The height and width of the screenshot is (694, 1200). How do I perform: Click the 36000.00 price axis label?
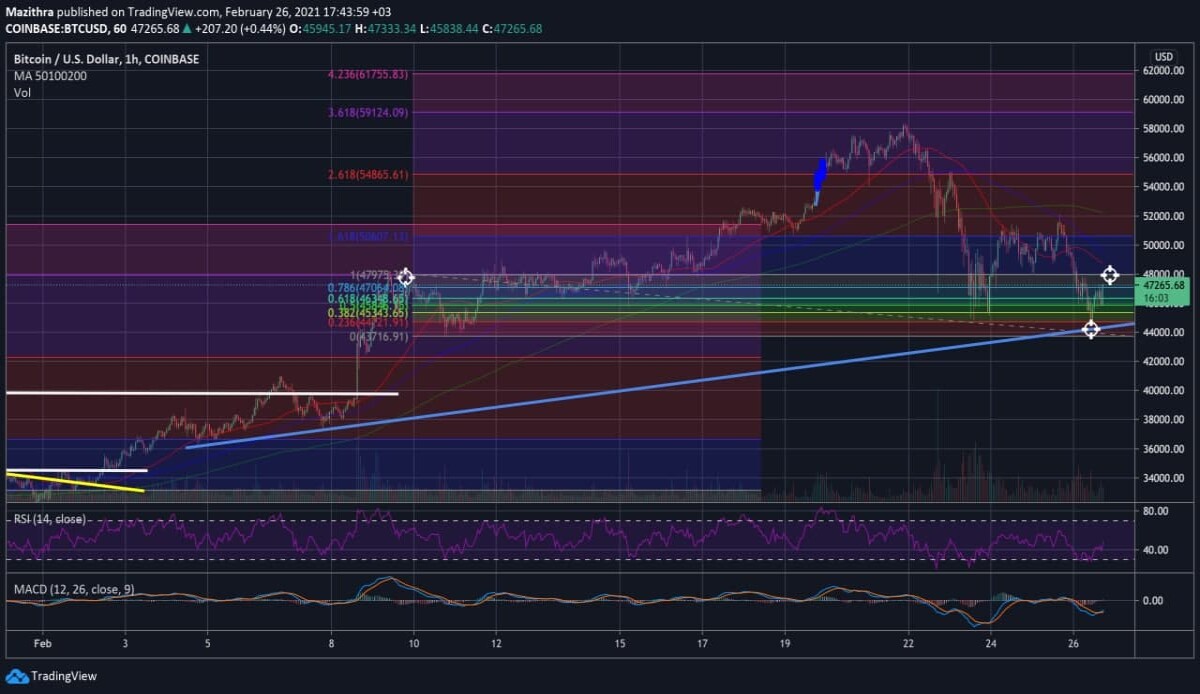[1166, 449]
